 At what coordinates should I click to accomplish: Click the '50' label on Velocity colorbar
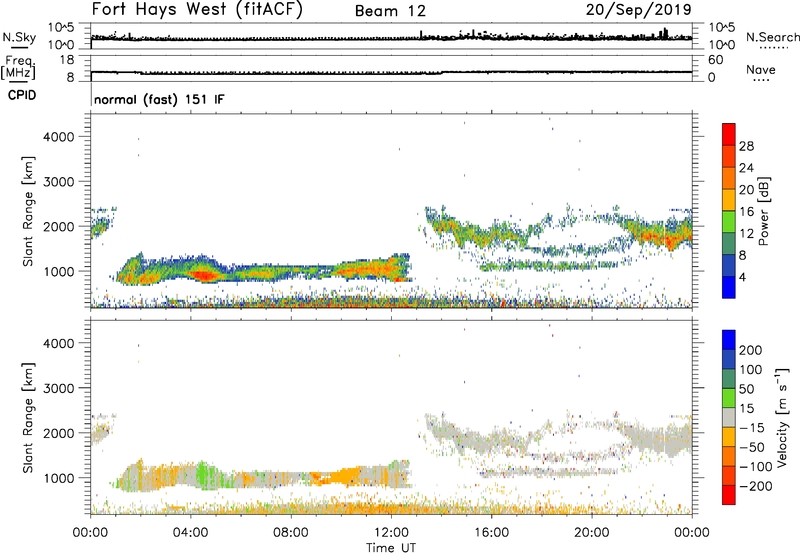click(746, 389)
